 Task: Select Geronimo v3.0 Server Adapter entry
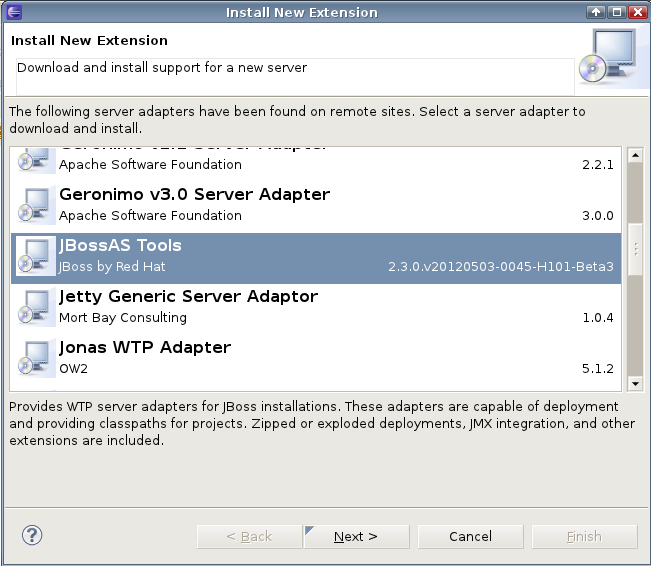point(300,204)
